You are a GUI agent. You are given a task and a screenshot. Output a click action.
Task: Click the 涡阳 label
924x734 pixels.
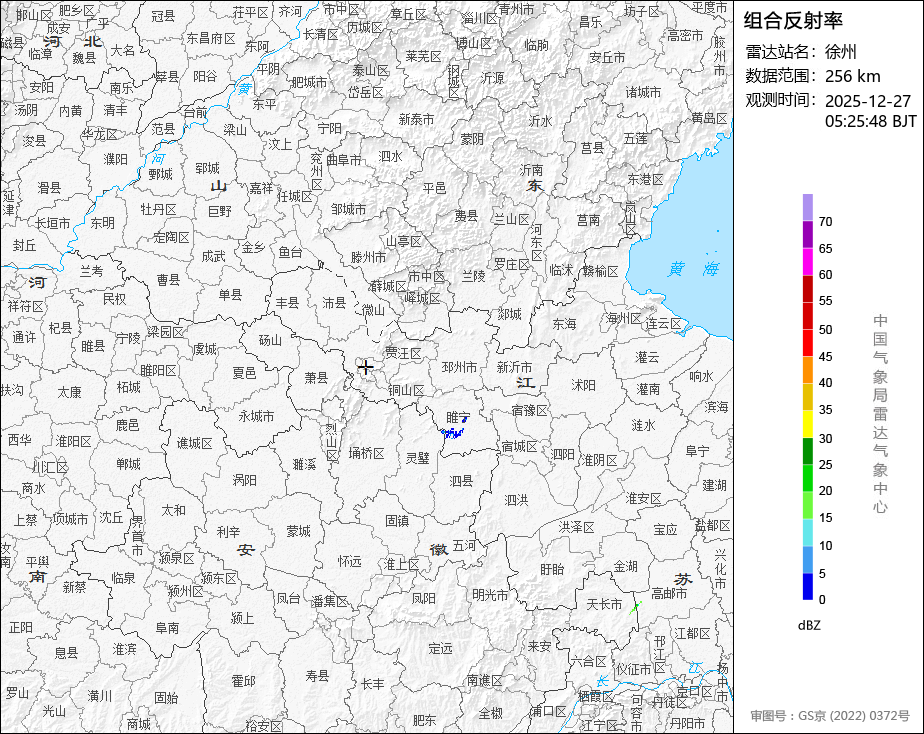pos(244,480)
